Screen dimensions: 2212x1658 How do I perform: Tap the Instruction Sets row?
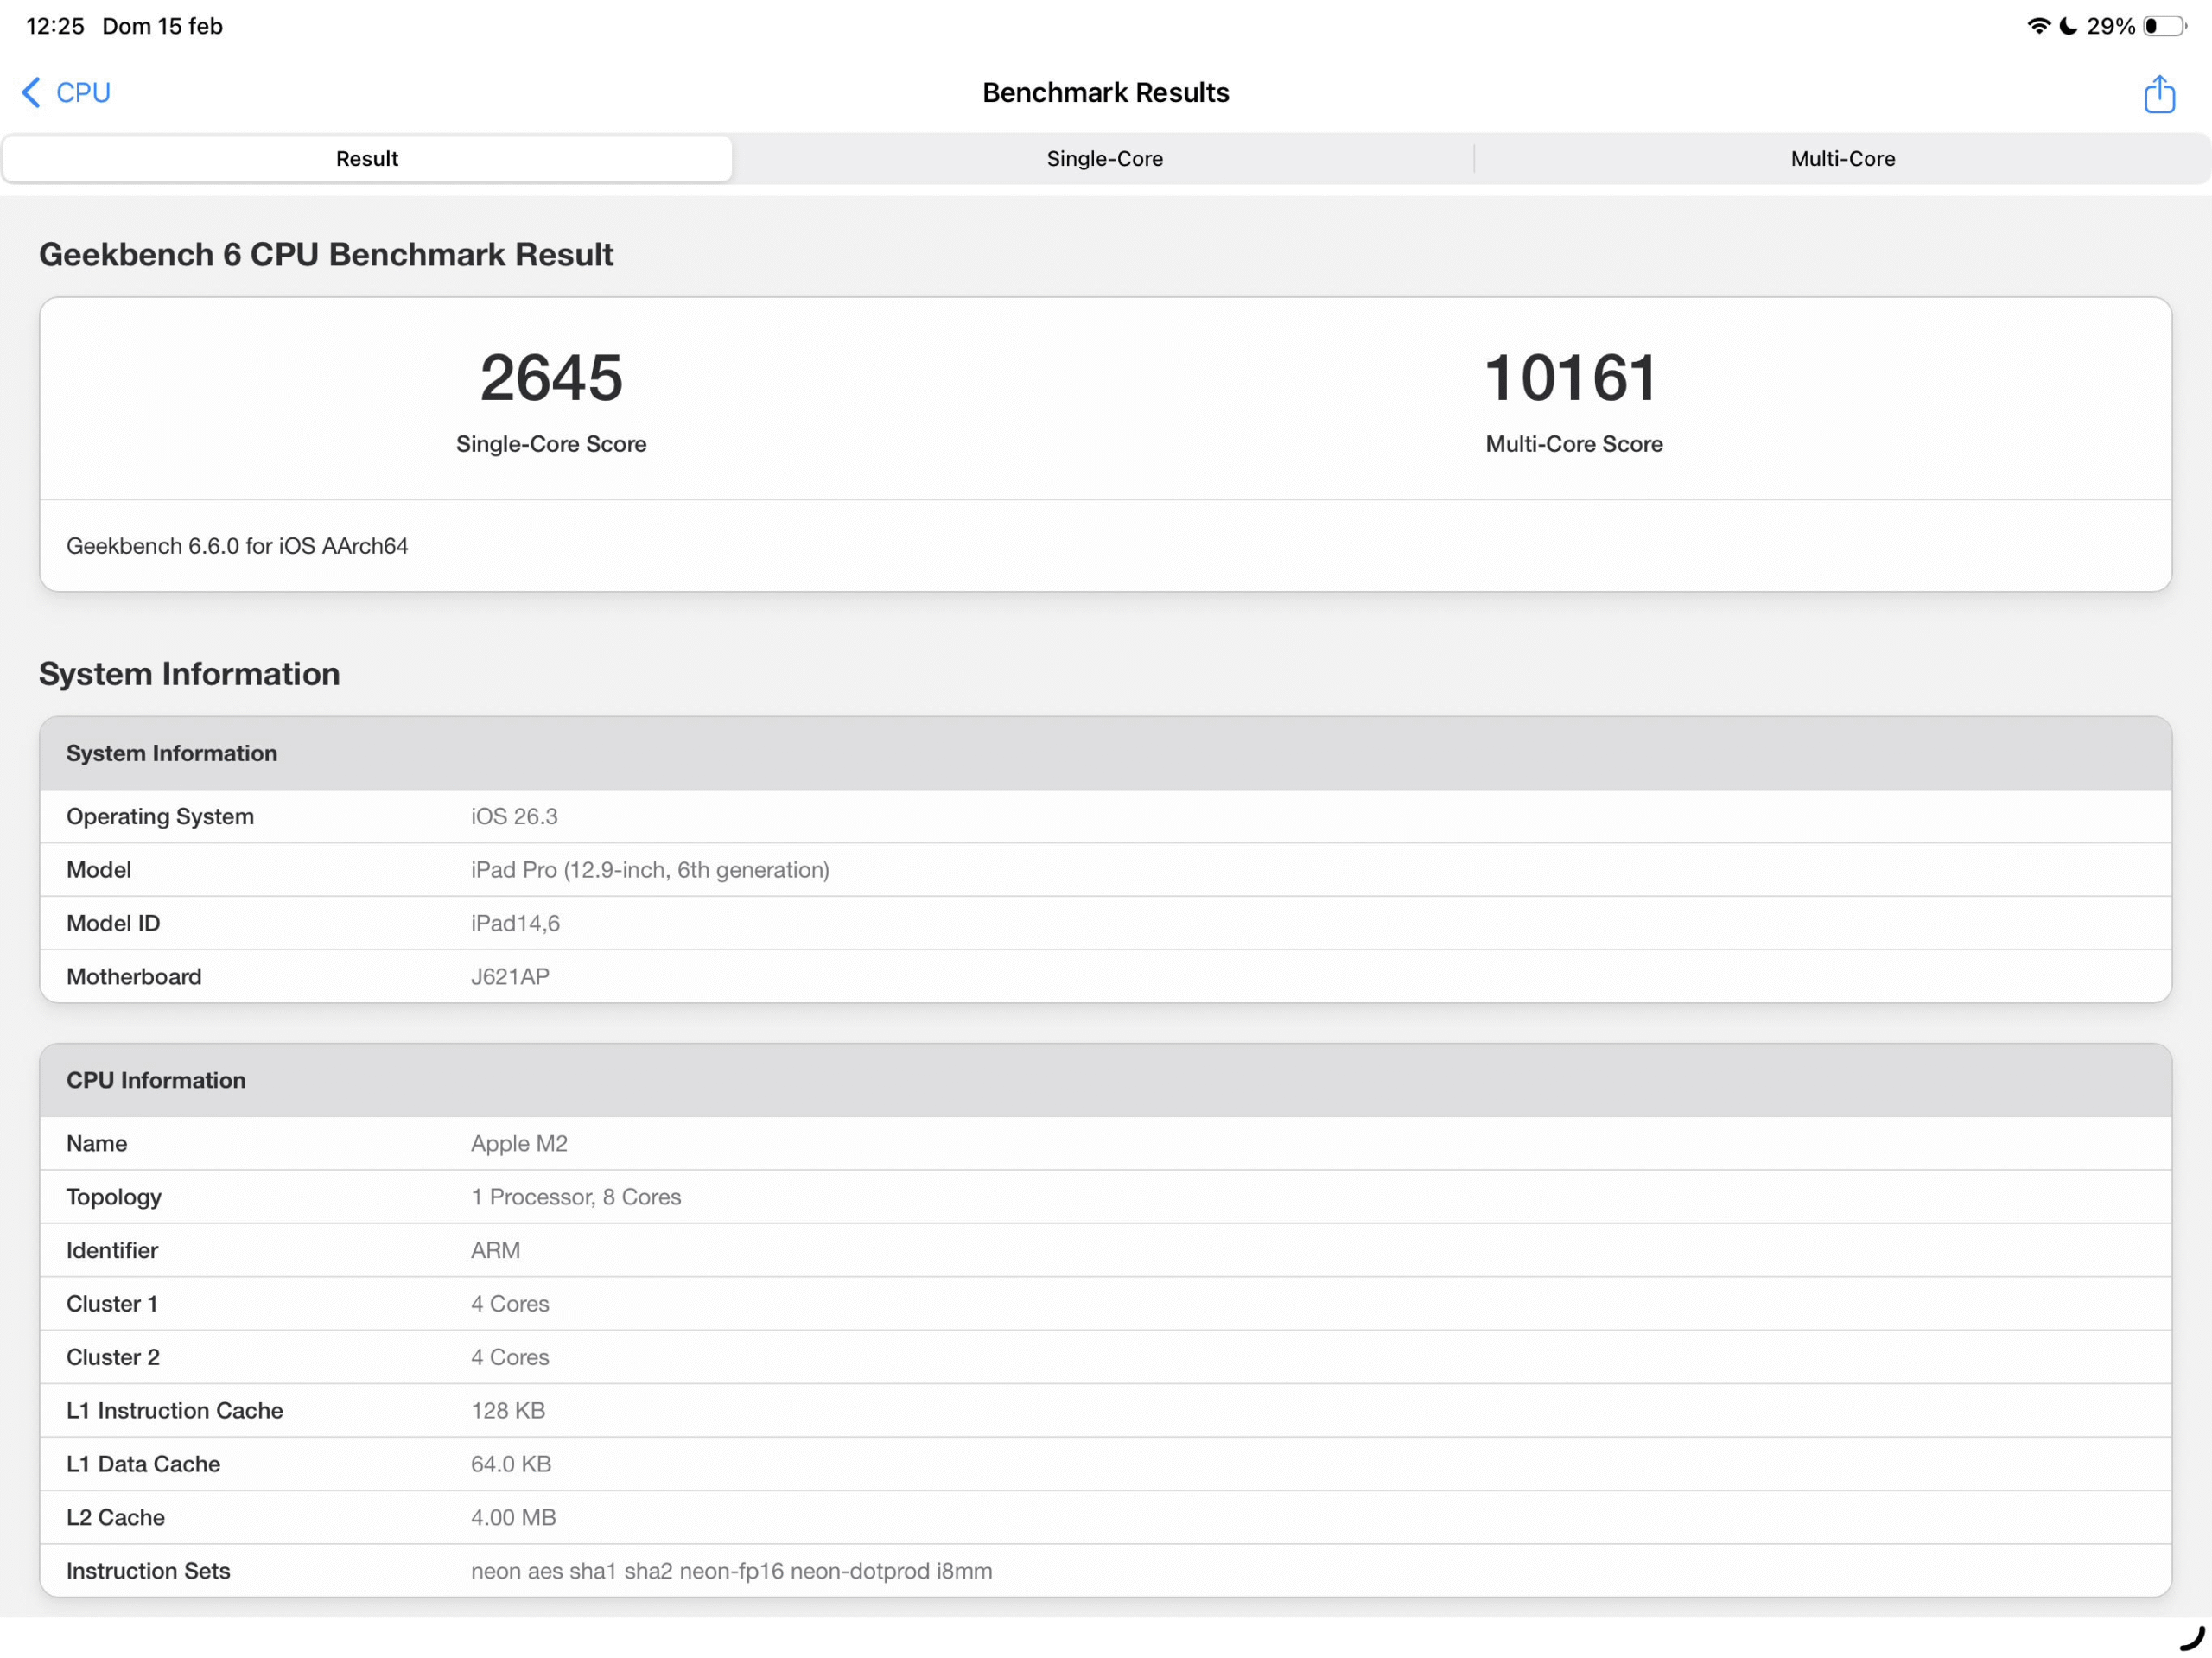[1105, 1570]
